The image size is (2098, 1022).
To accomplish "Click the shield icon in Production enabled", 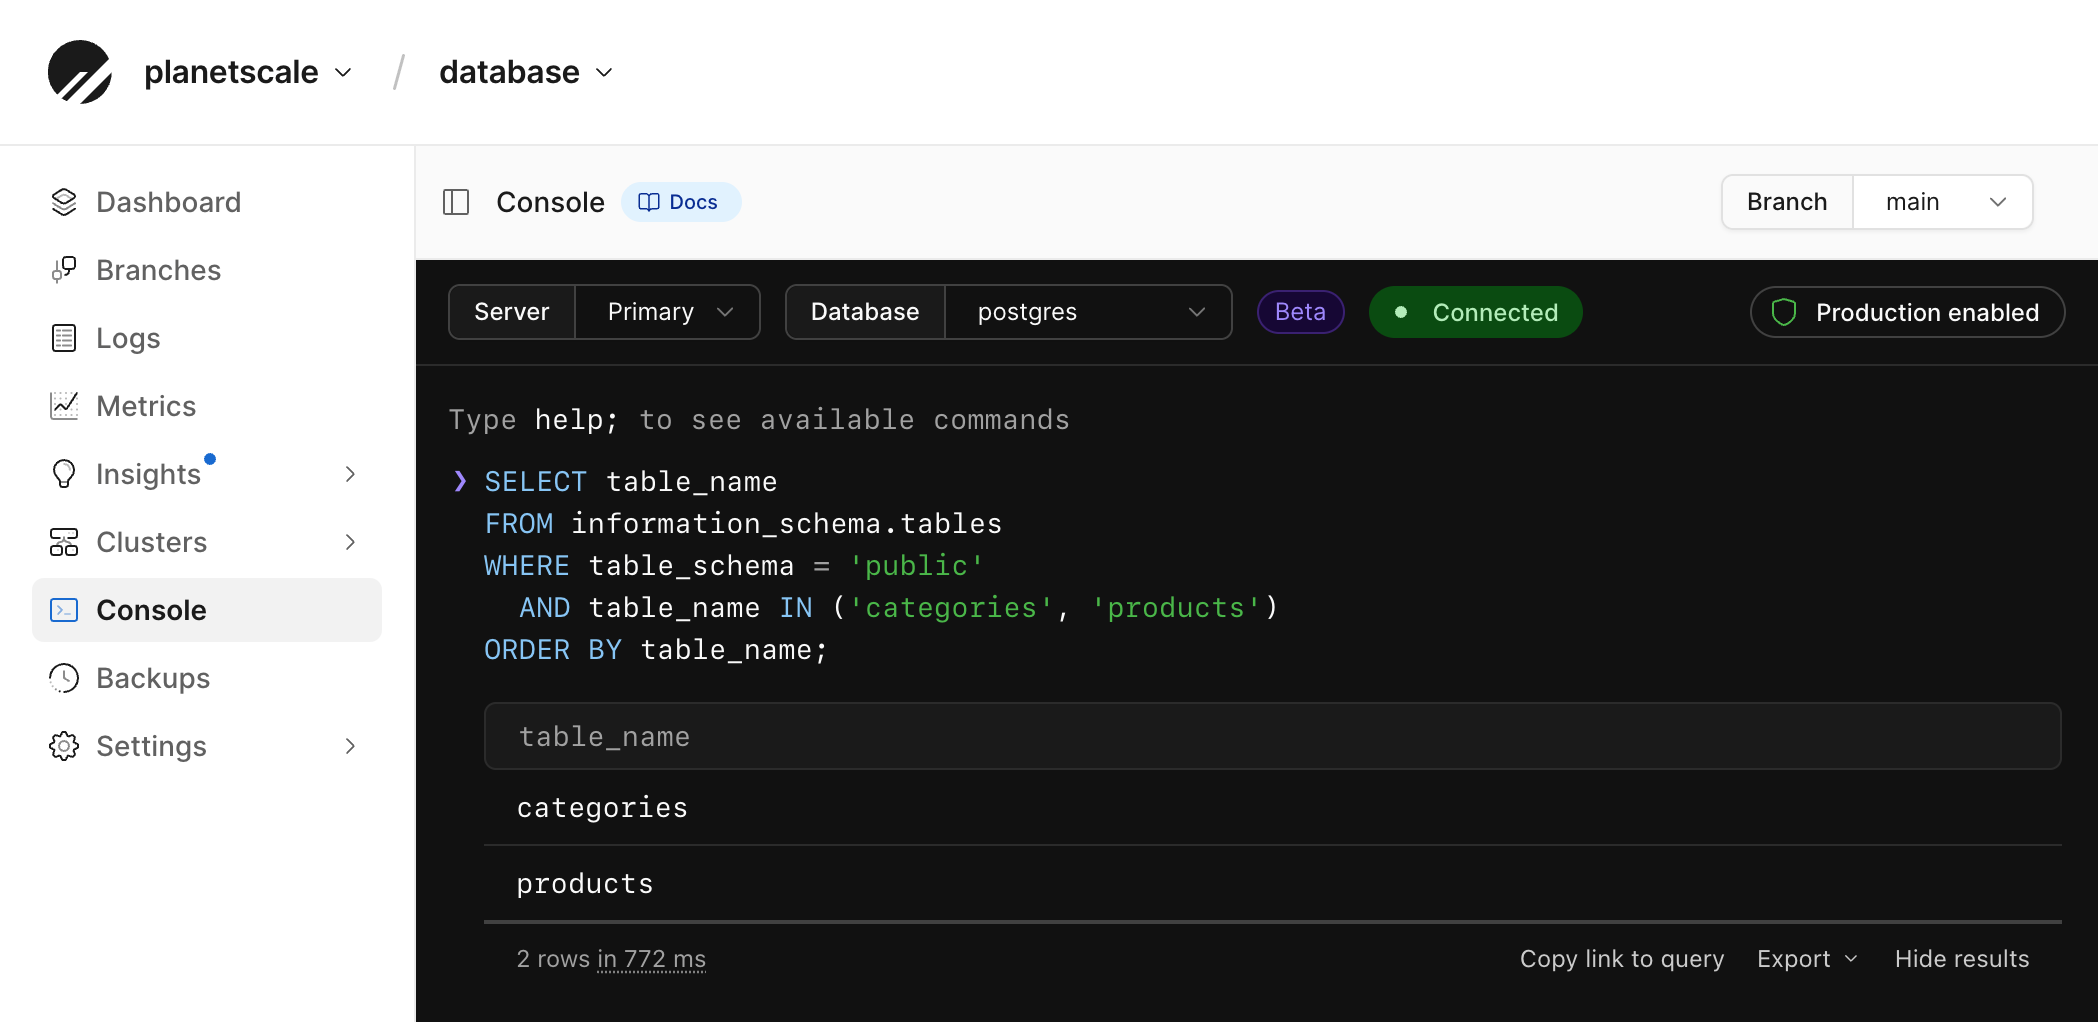I will coord(1784,312).
